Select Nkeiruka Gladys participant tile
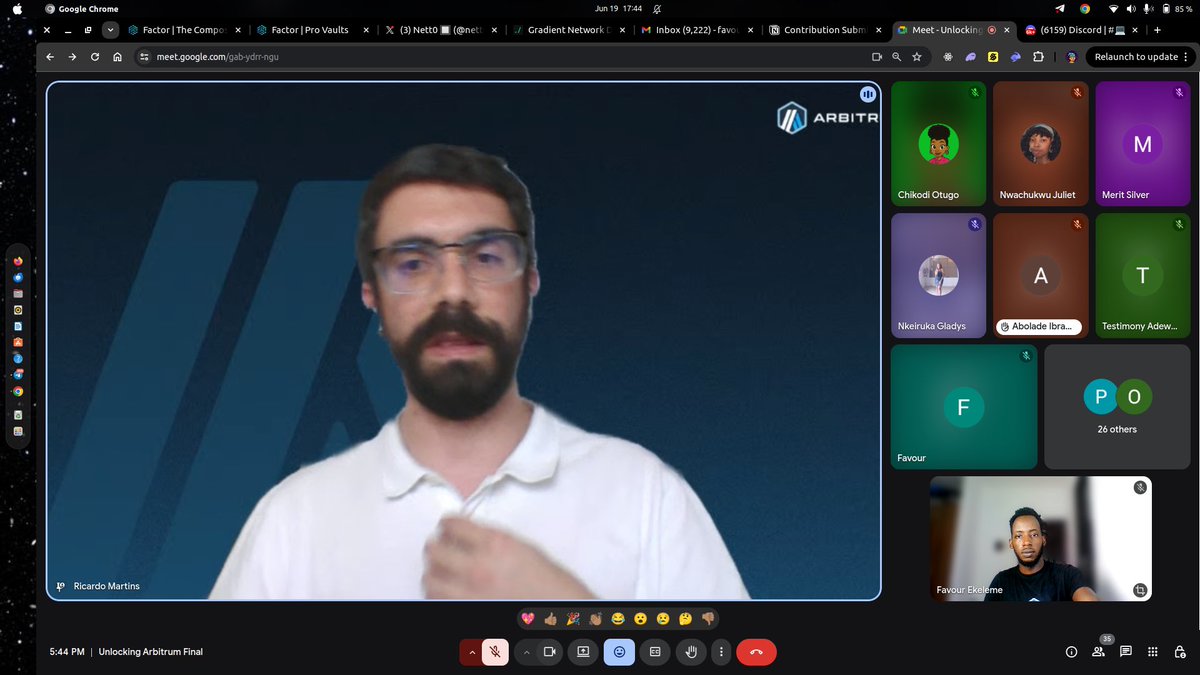Viewport: 1200px width, 675px height. 938,275
